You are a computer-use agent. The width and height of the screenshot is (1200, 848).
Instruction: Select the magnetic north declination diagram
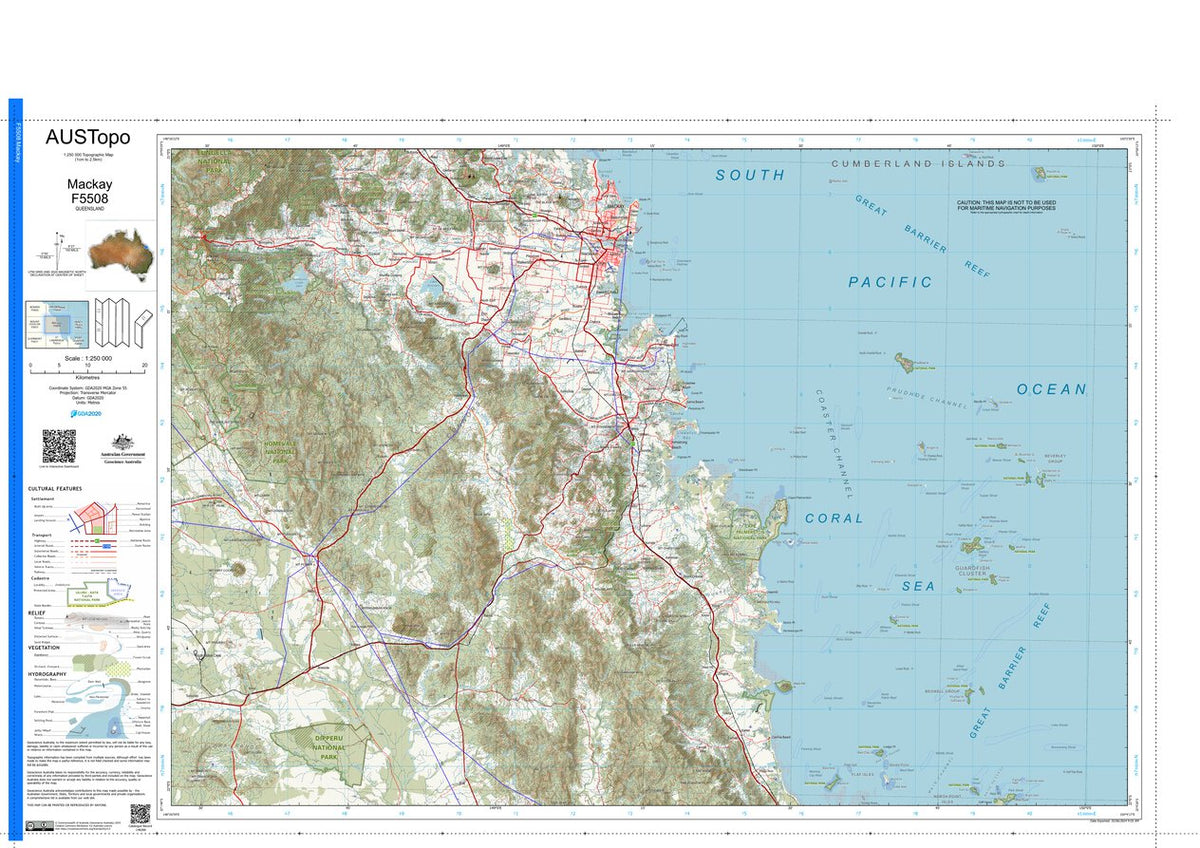pyautogui.click(x=58, y=252)
